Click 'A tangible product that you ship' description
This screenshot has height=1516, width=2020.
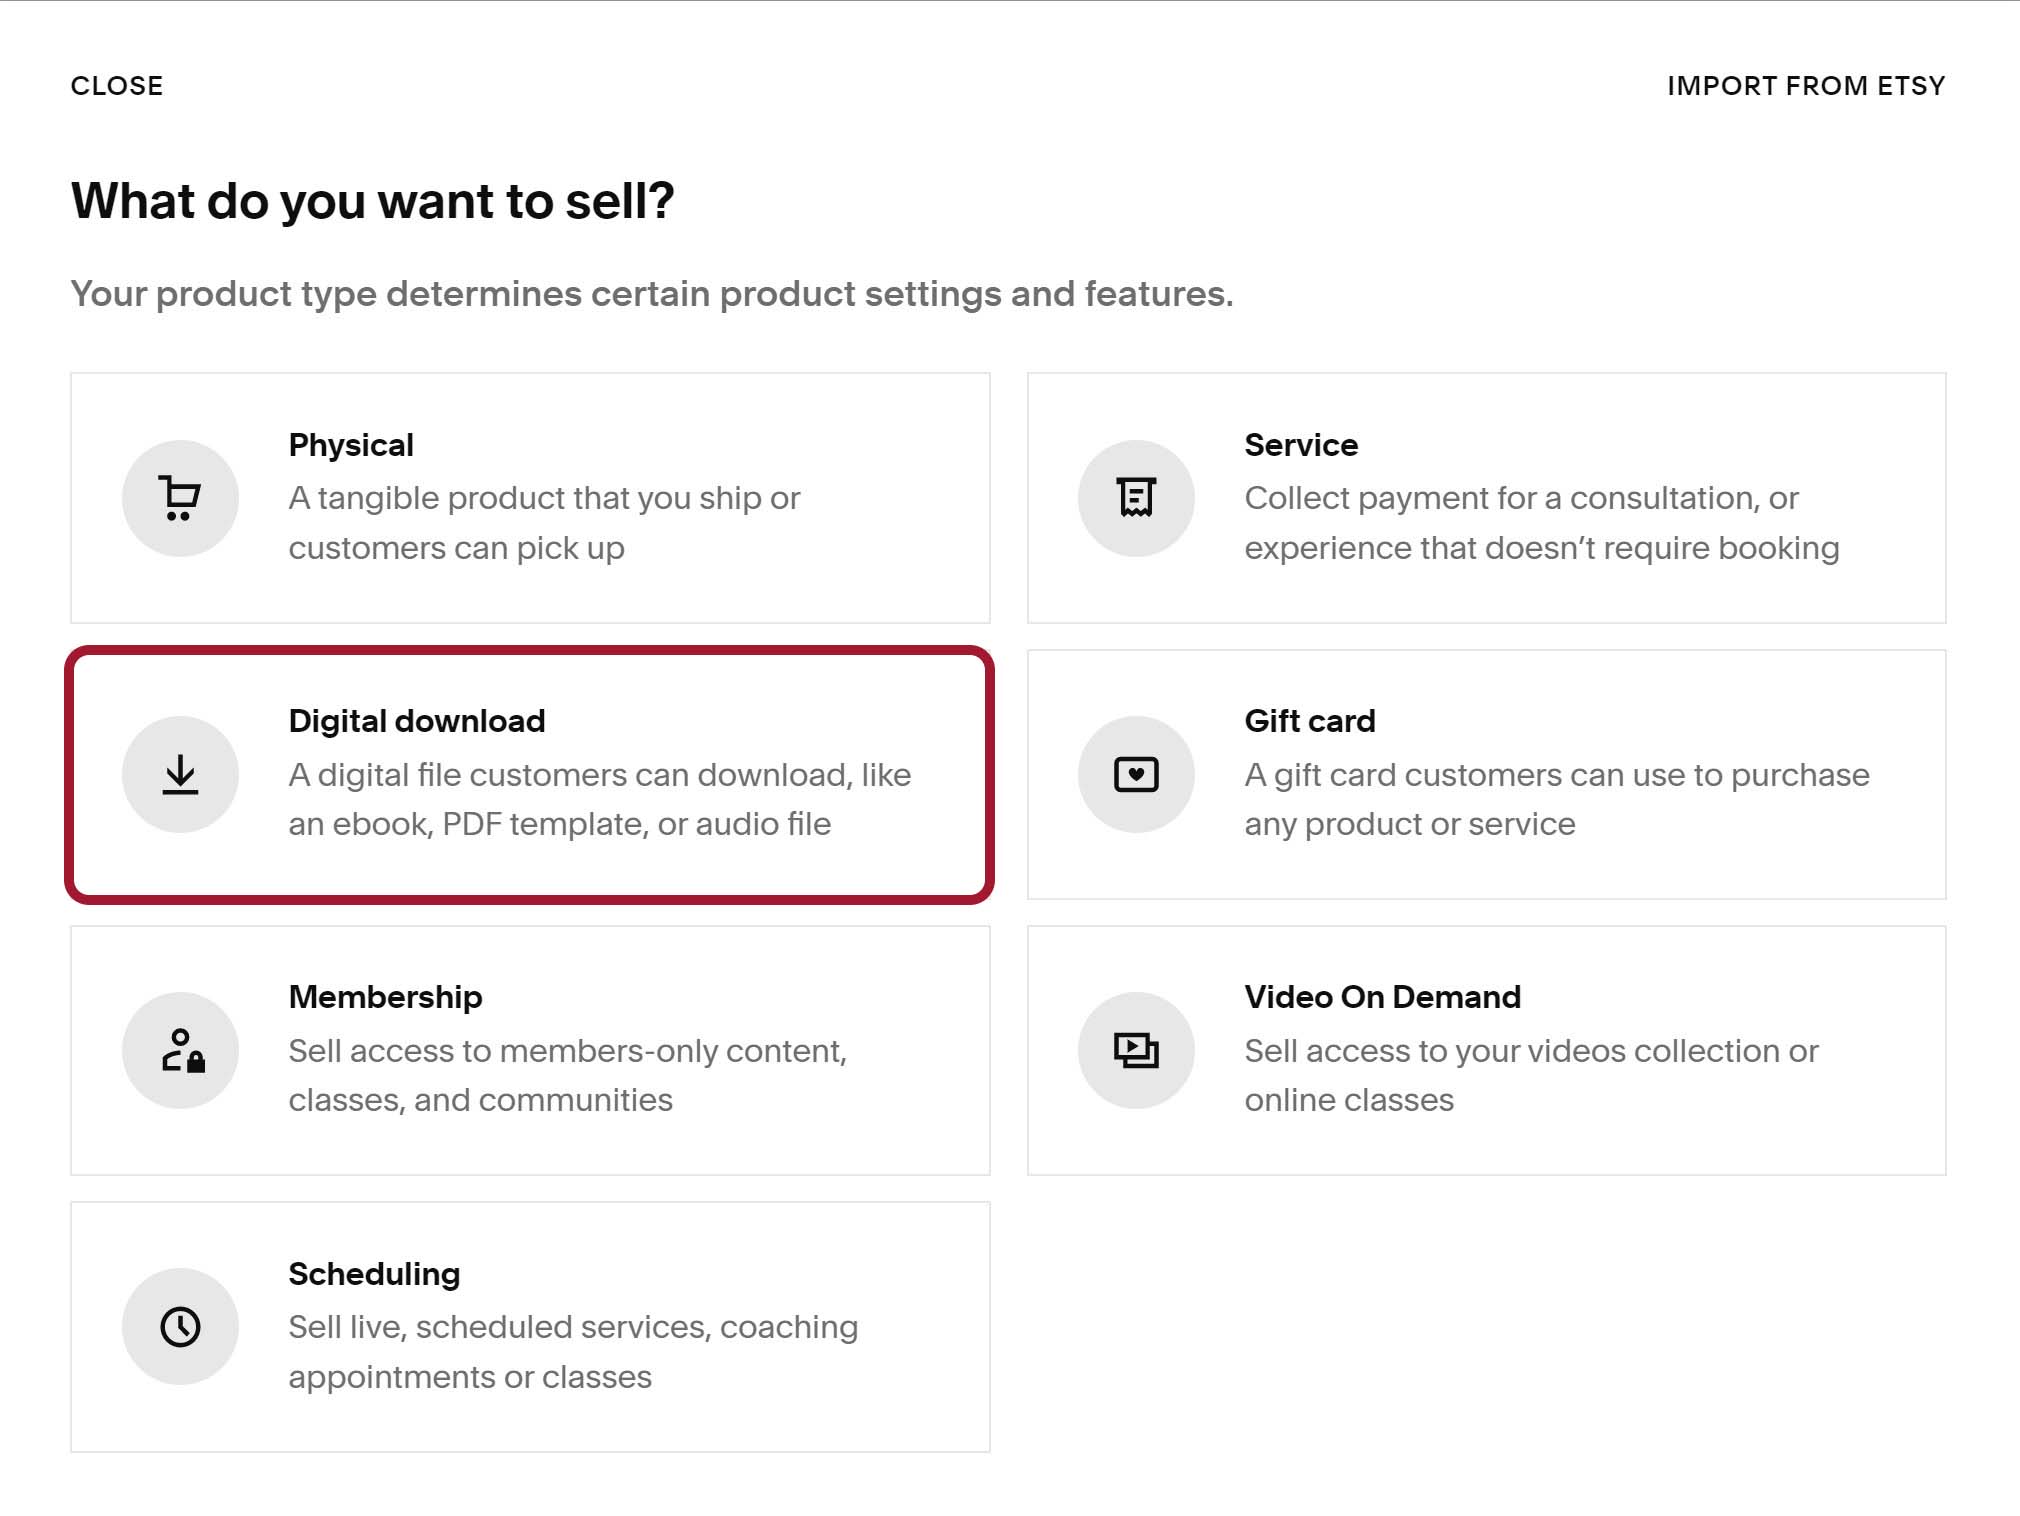pos(544,523)
